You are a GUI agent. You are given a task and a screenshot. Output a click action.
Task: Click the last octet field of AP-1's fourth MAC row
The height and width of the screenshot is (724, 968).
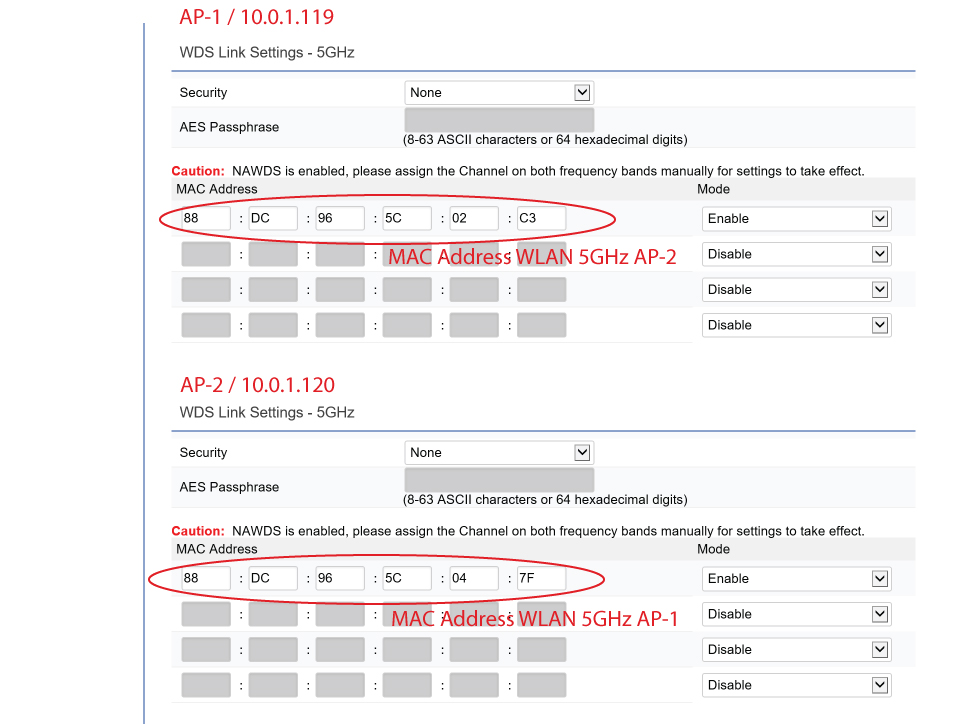point(541,325)
